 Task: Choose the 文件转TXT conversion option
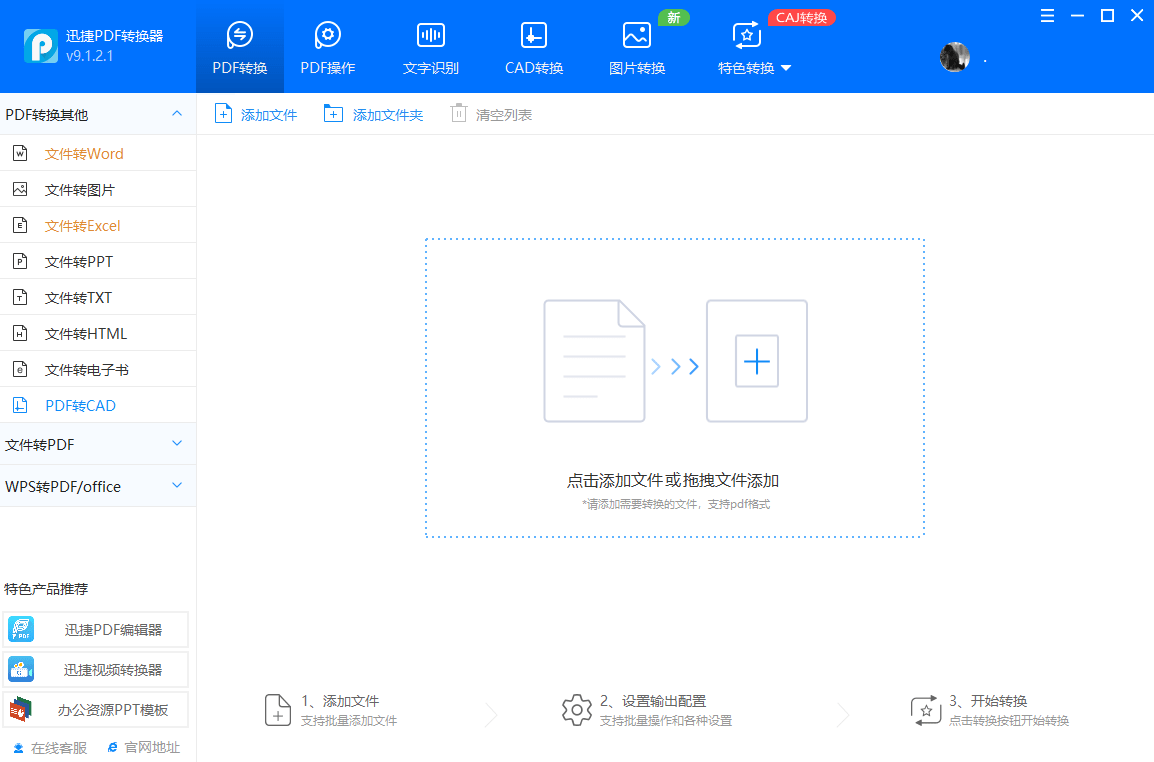(x=80, y=297)
